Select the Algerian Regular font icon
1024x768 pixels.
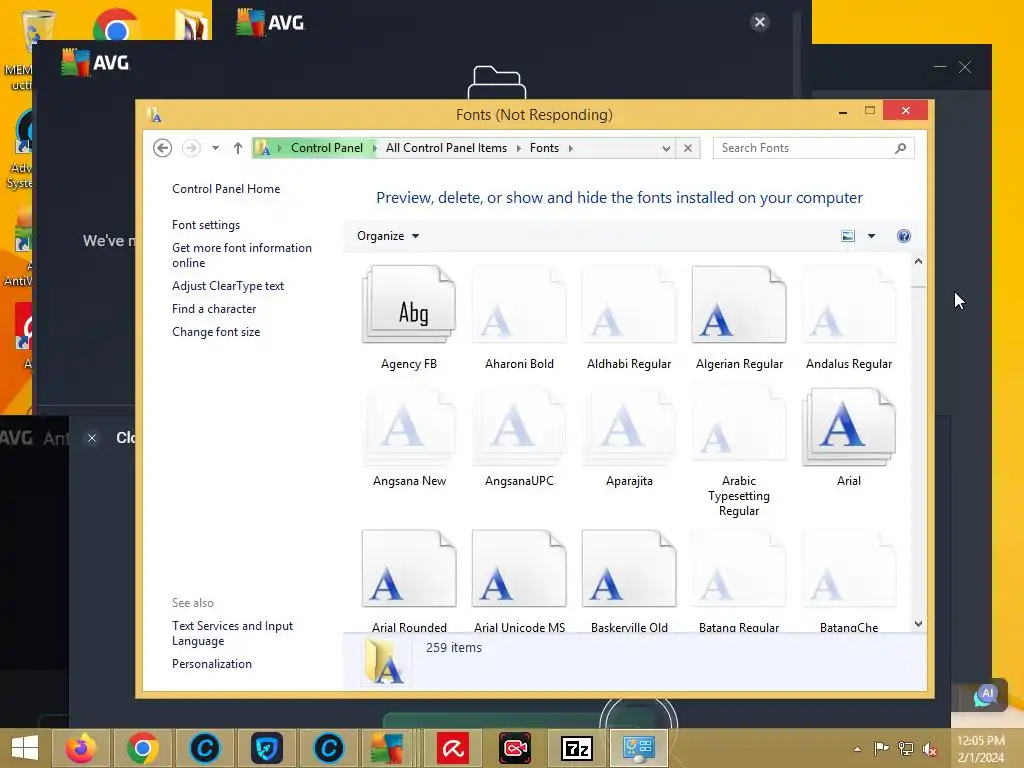(739, 305)
